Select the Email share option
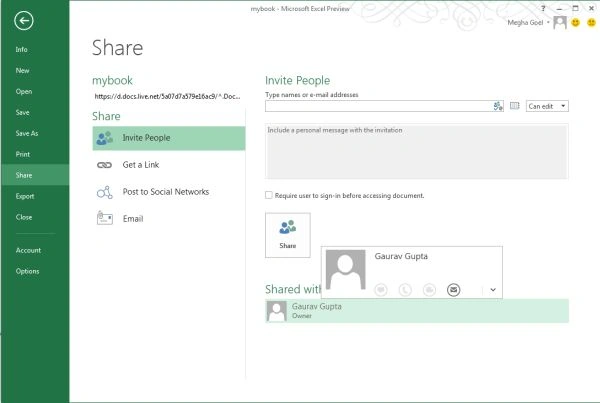 click(169, 219)
